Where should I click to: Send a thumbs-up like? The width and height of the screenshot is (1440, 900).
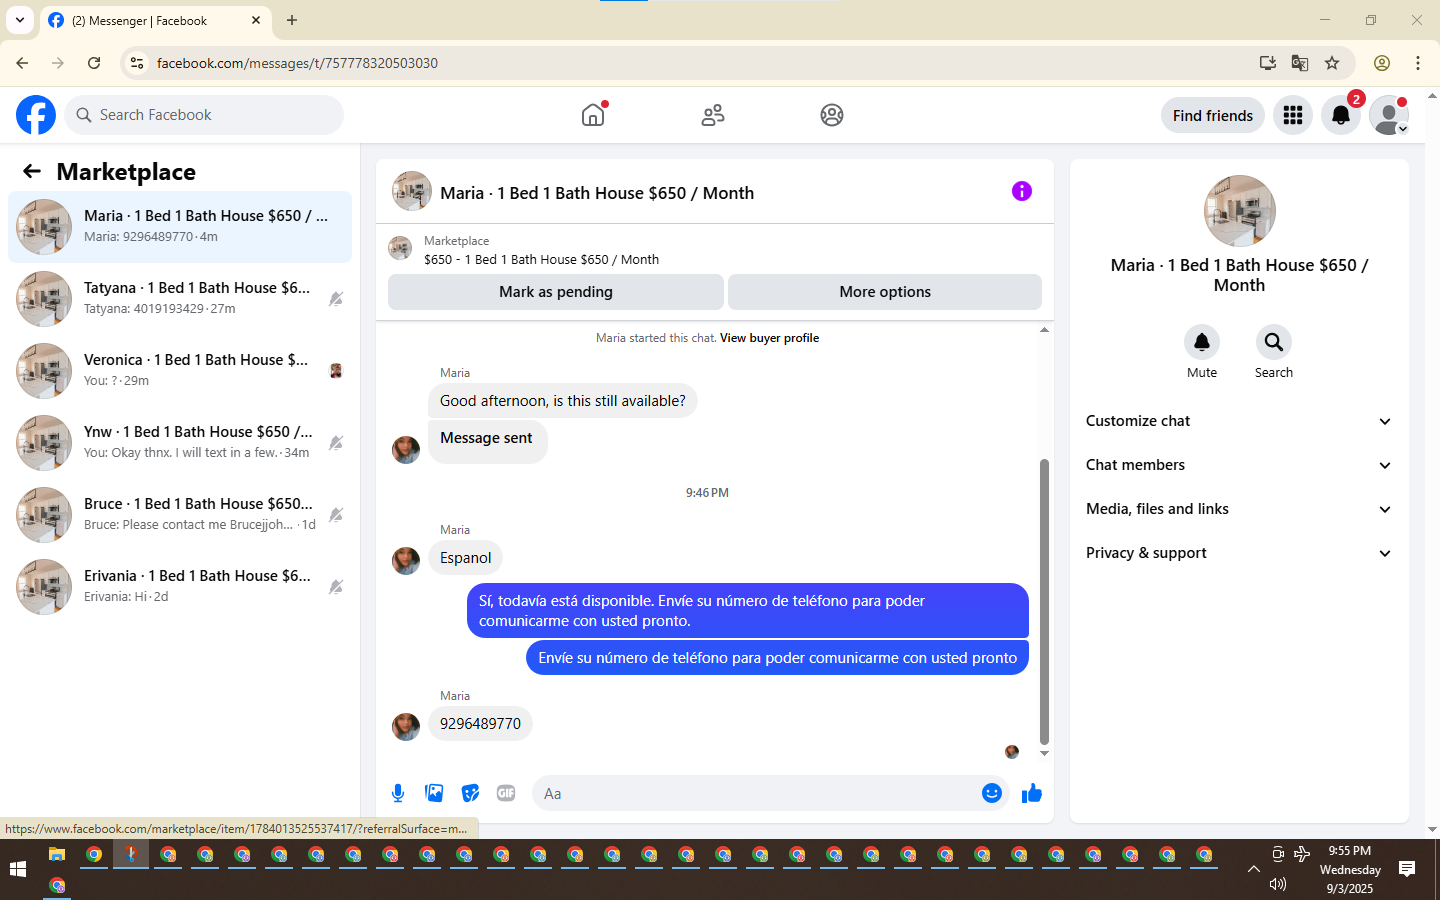tap(1032, 793)
